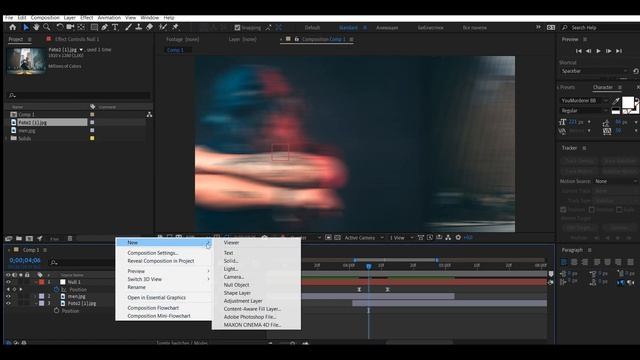Open the Motion Source None dropdown
The height and width of the screenshot is (360, 640).
click(615, 181)
